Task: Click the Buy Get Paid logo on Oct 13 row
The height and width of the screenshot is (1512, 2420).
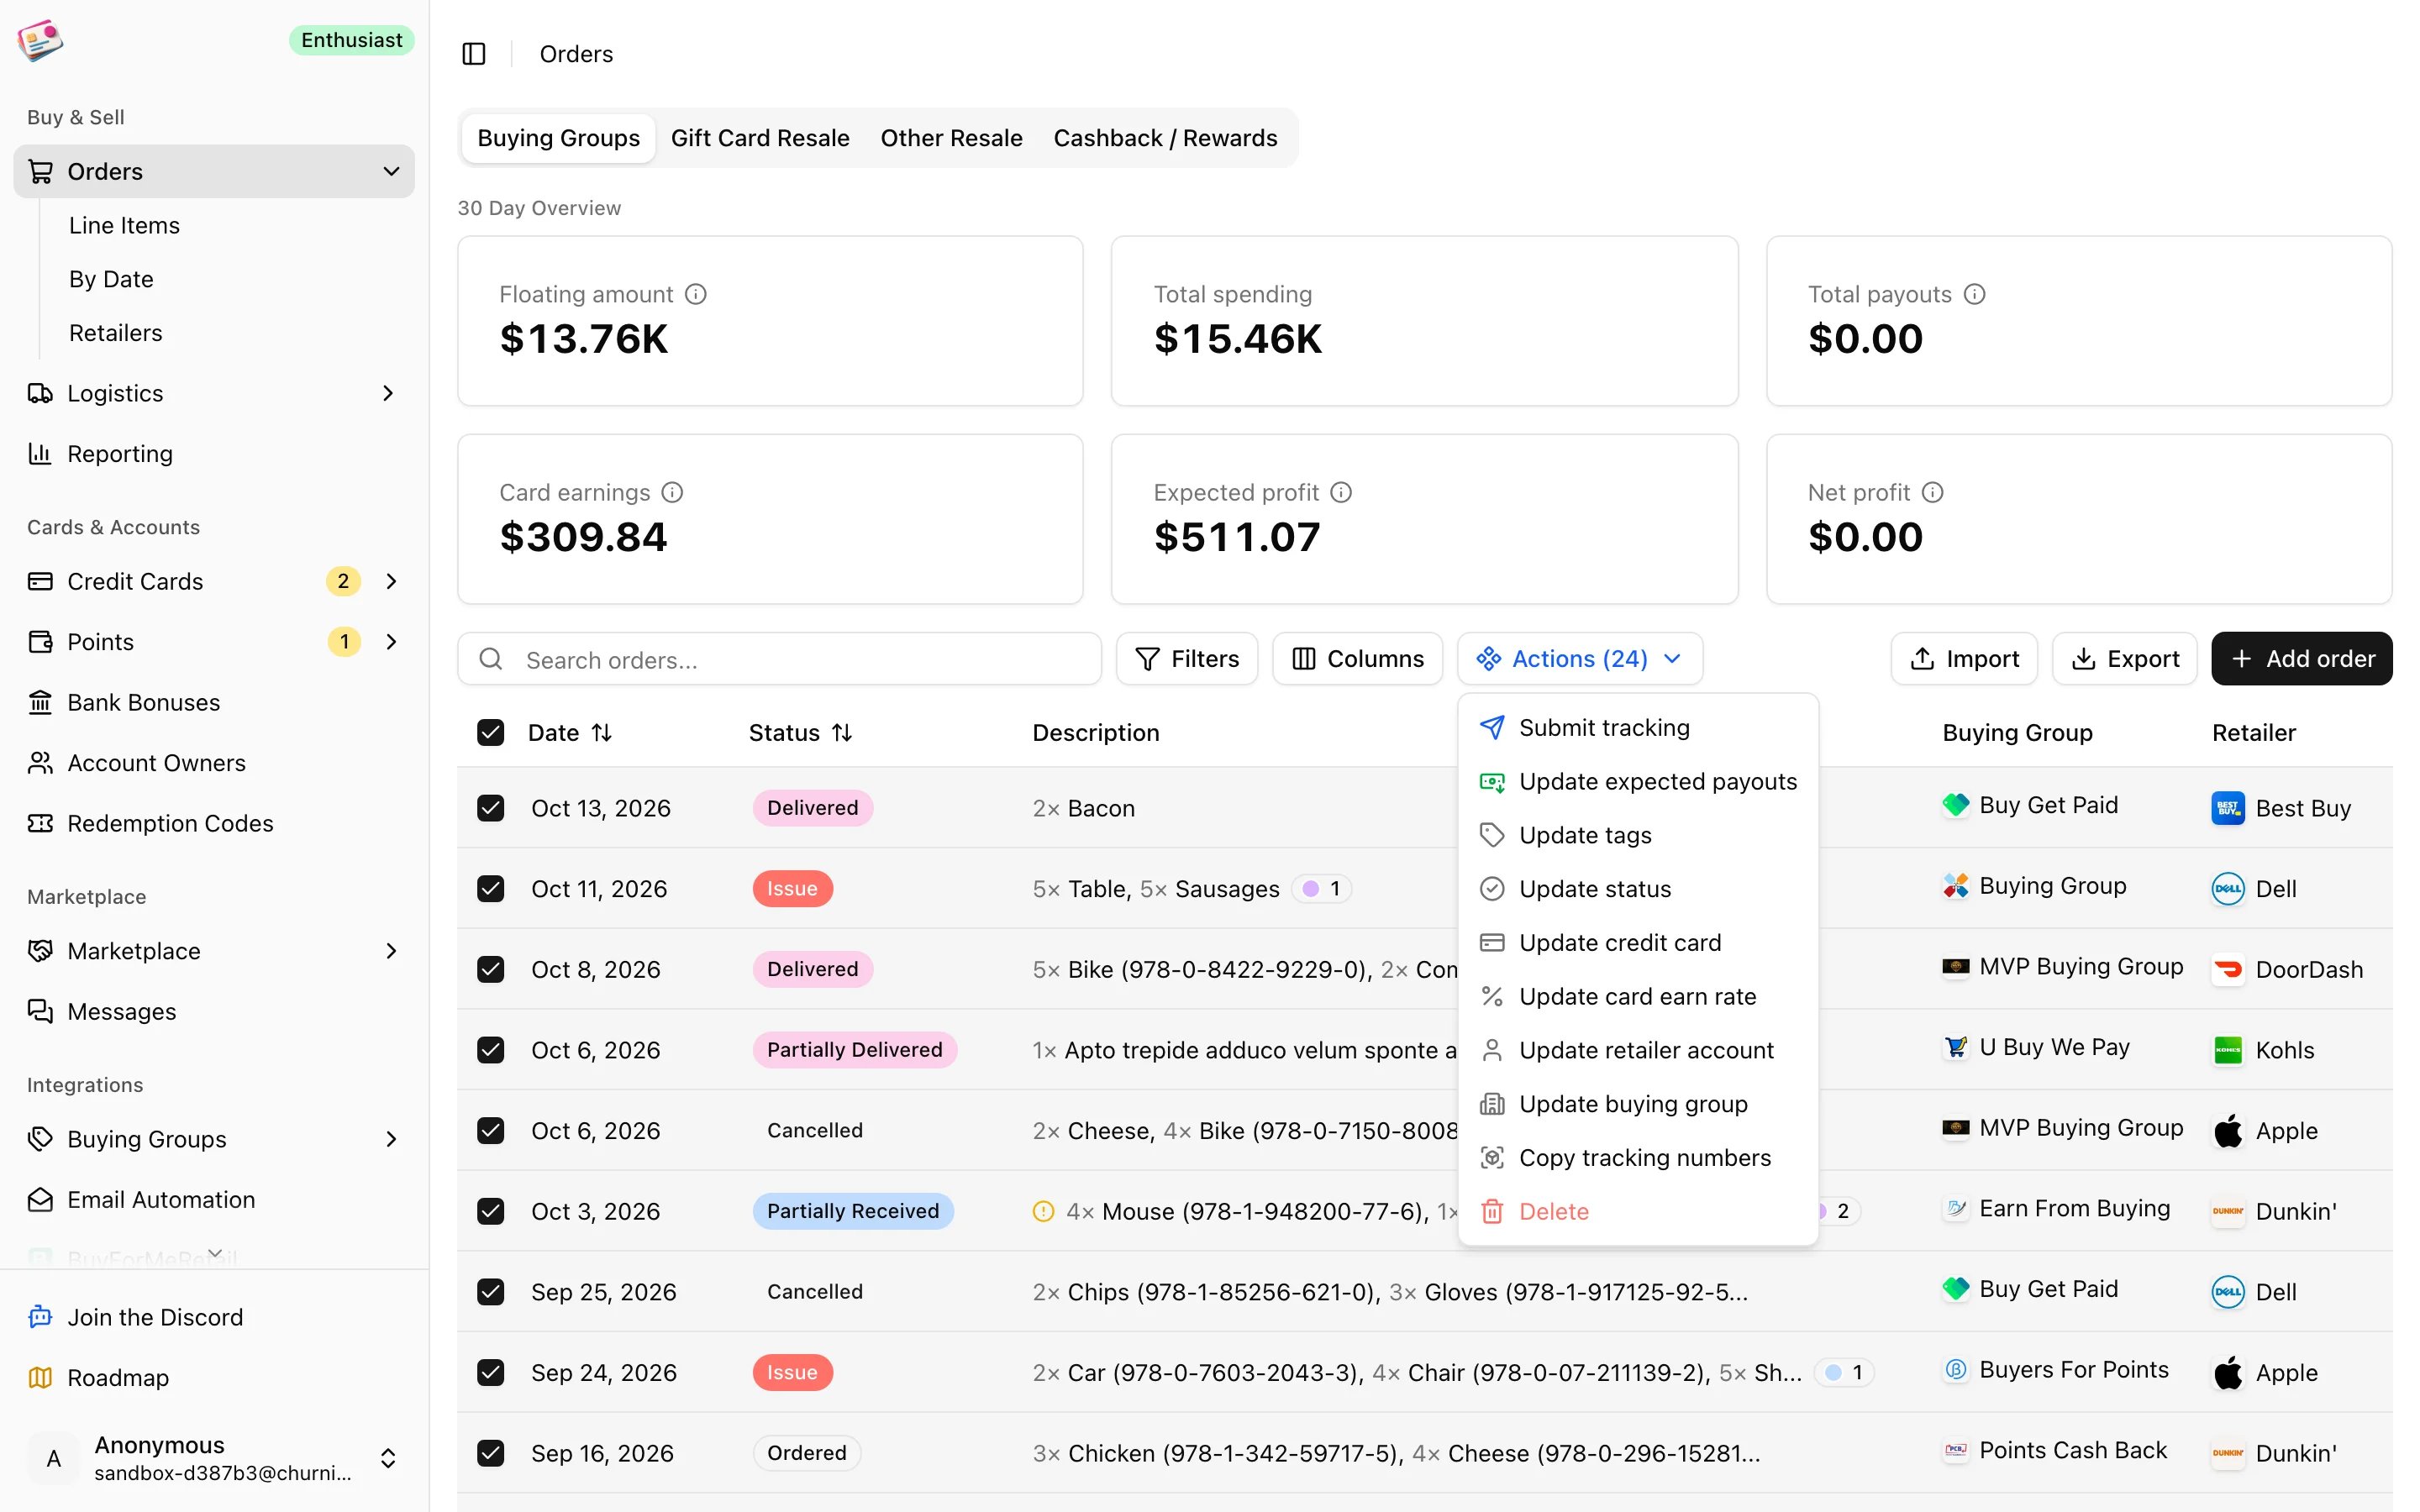Action: (1955, 805)
